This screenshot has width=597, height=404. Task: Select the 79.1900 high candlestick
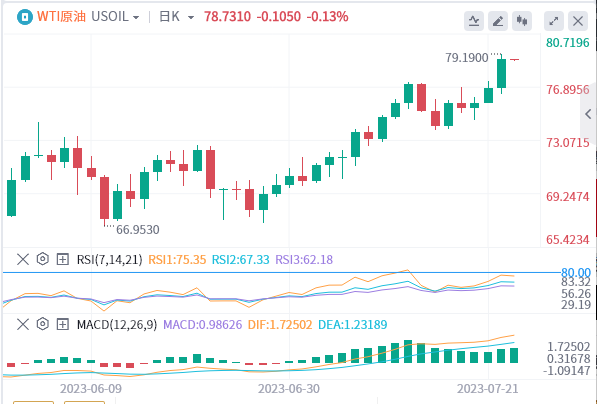pos(501,73)
